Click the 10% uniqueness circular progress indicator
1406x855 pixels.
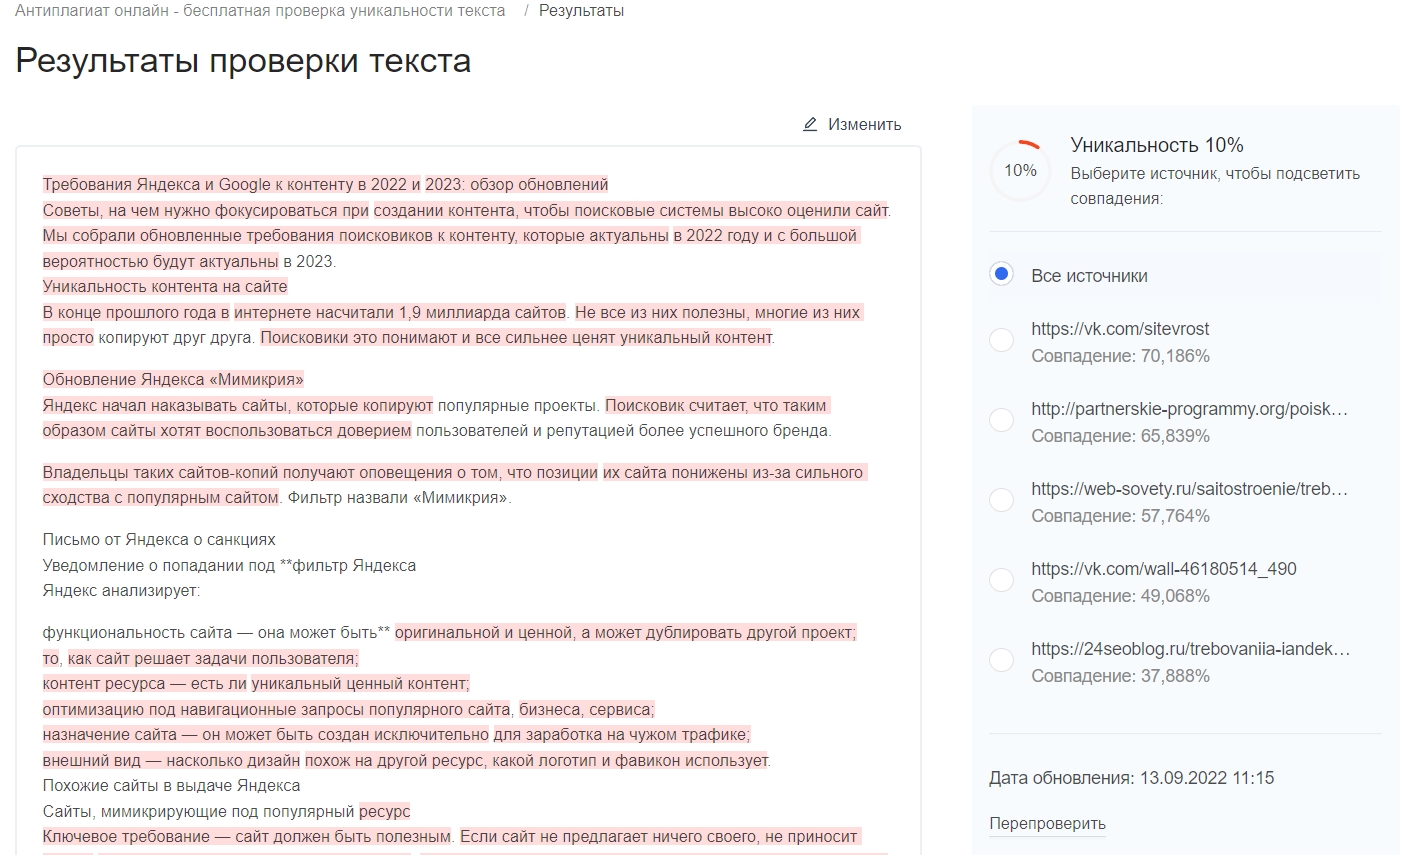coord(1020,171)
